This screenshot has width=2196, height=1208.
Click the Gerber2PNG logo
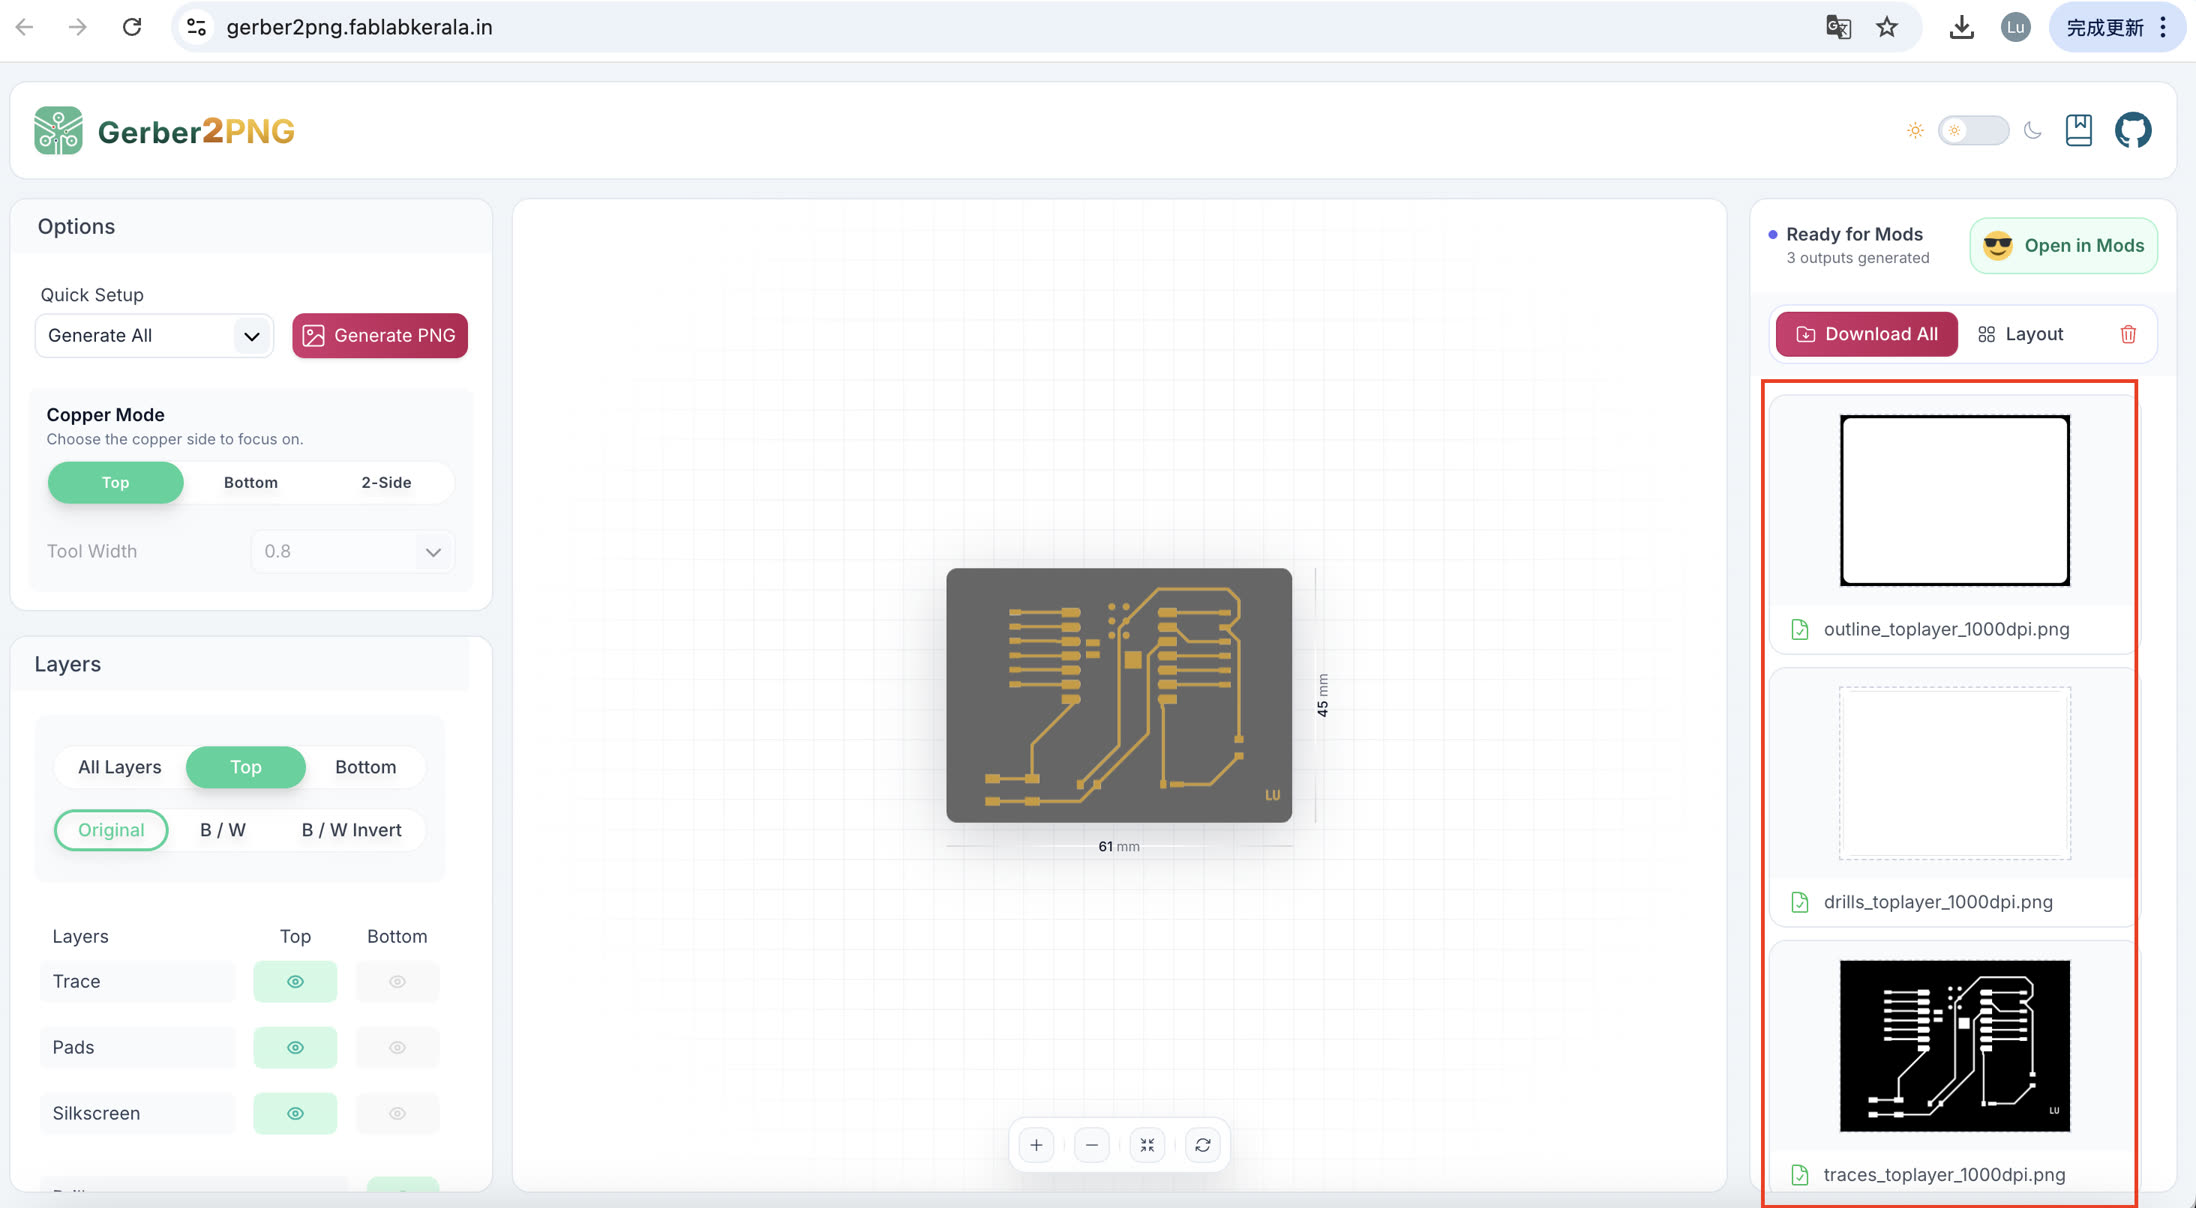pyautogui.click(x=164, y=131)
